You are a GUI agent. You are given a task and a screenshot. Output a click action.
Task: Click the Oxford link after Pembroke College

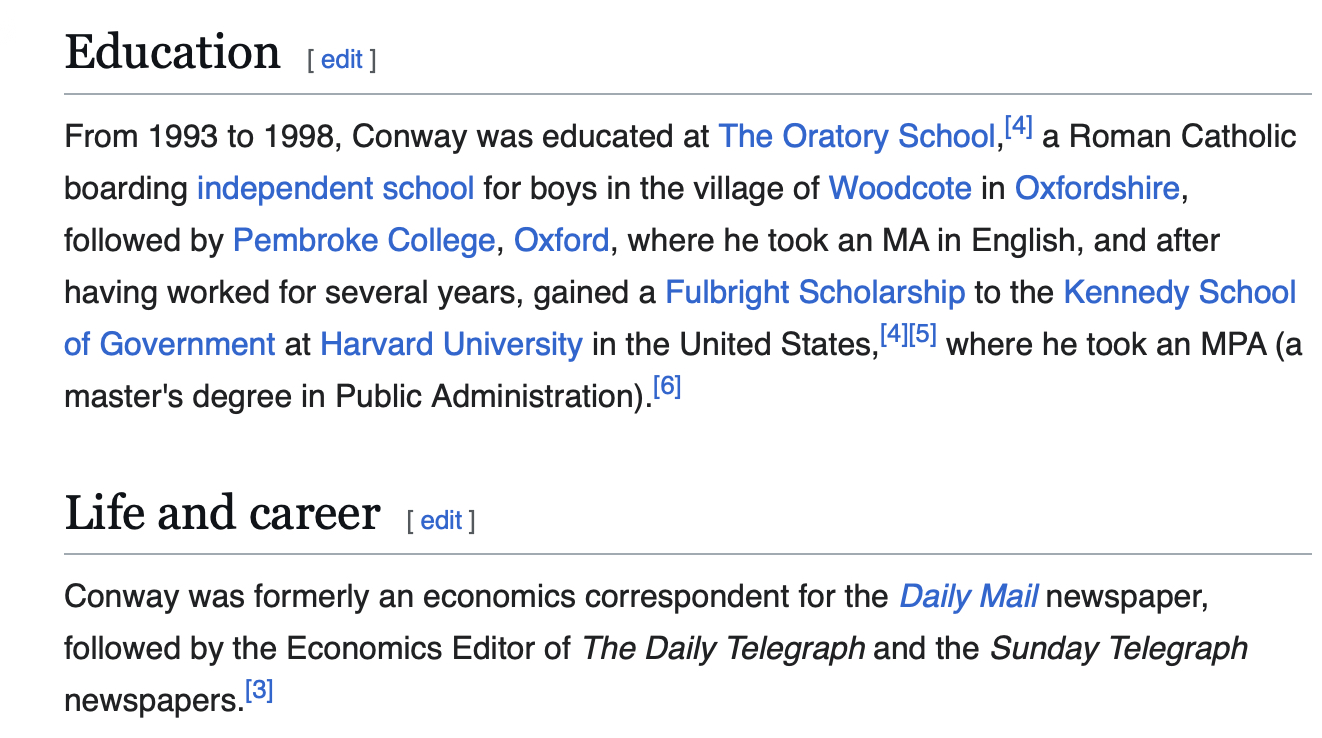561,240
